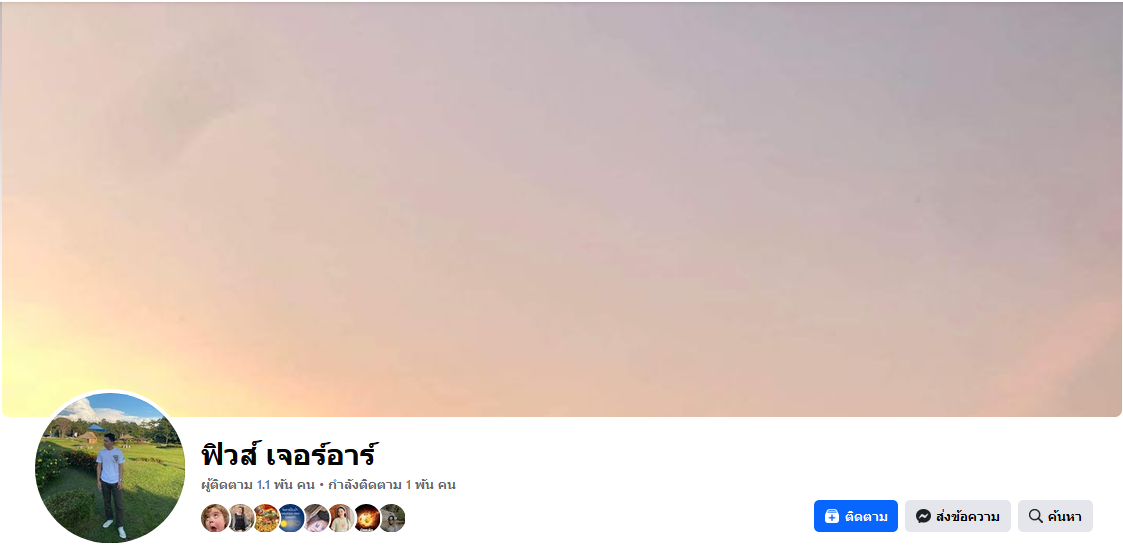Open the surprised child face follower avatar
The image size is (1123, 555).
(x=215, y=518)
